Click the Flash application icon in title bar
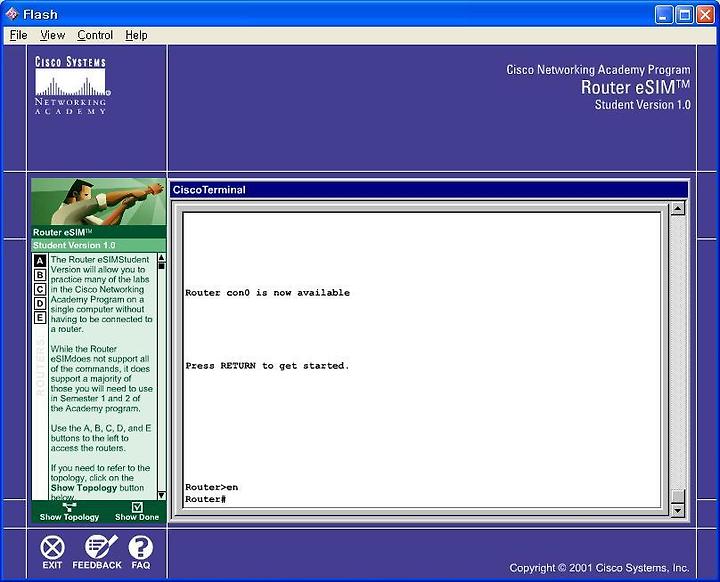The image size is (720, 582). (12, 14)
